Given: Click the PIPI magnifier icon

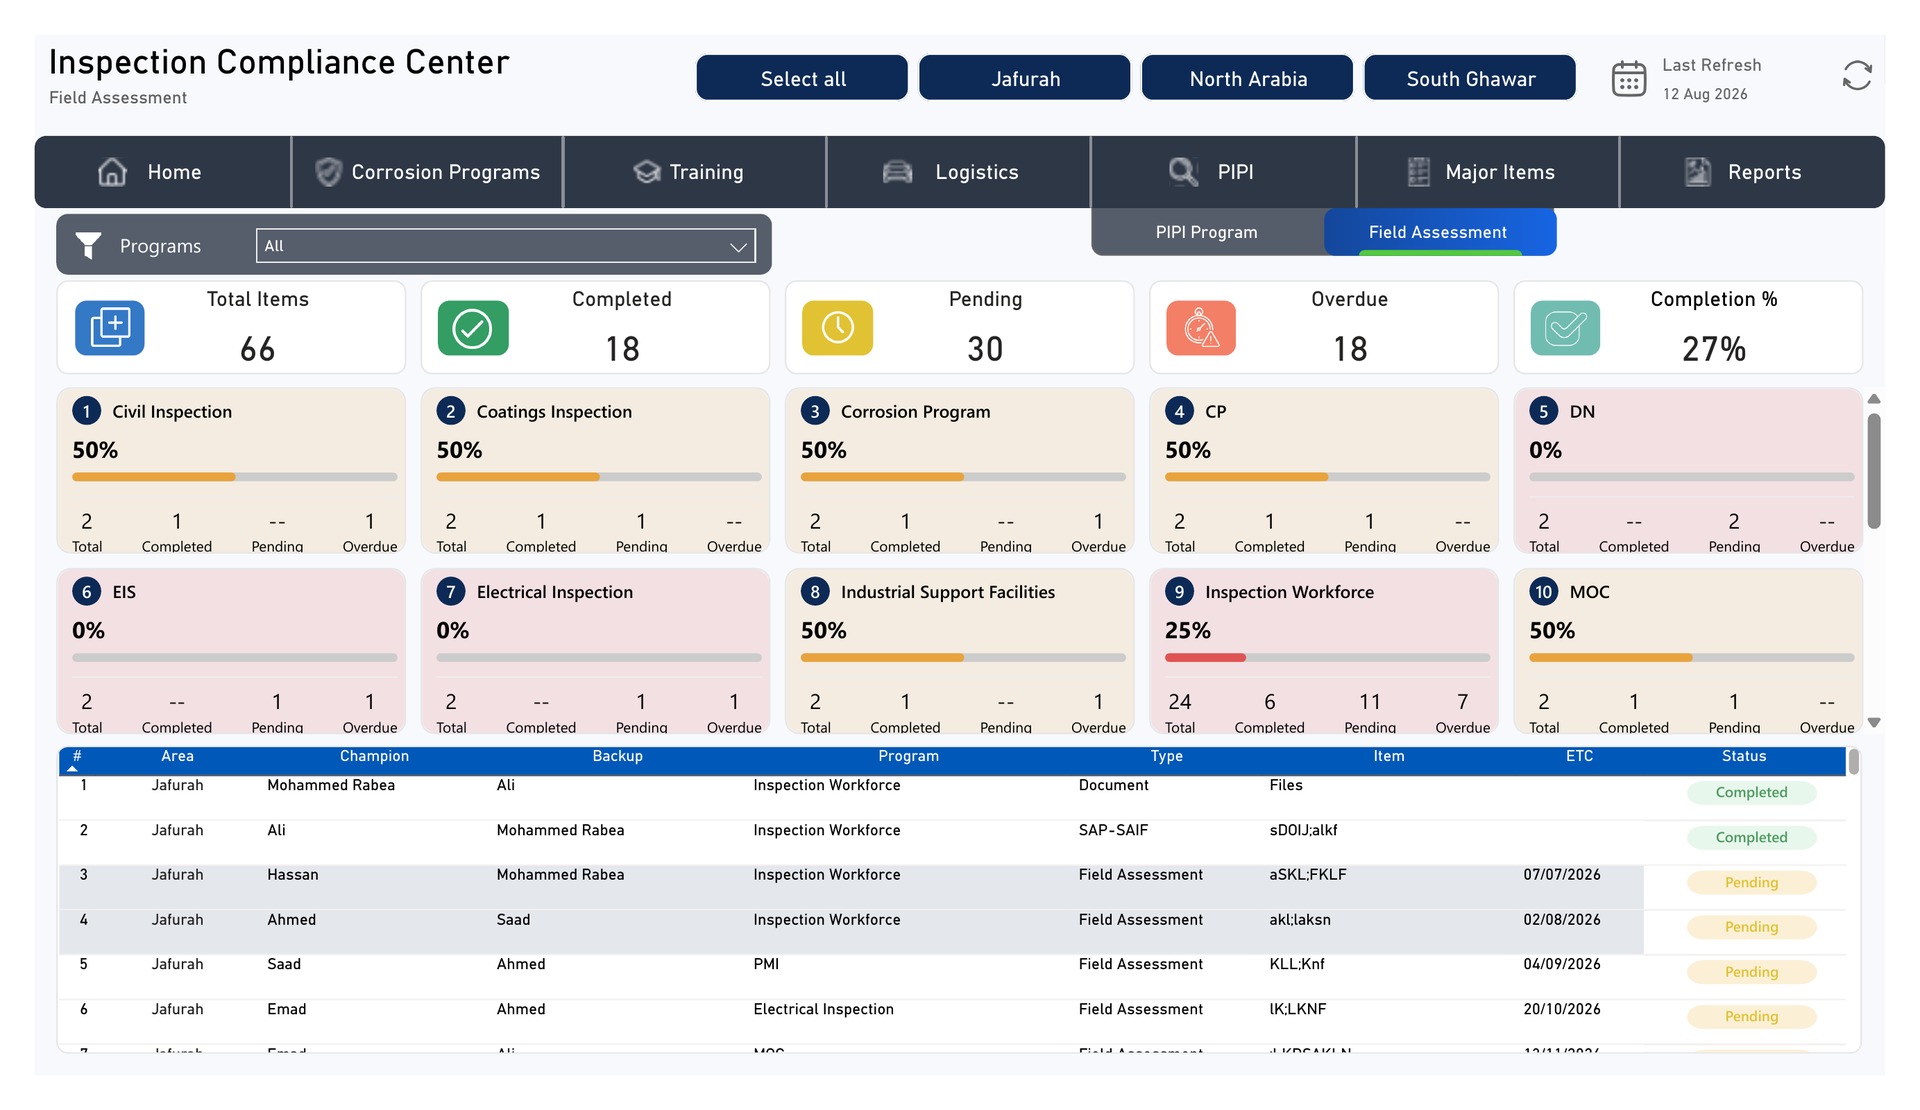Looking at the screenshot, I should click(1184, 172).
